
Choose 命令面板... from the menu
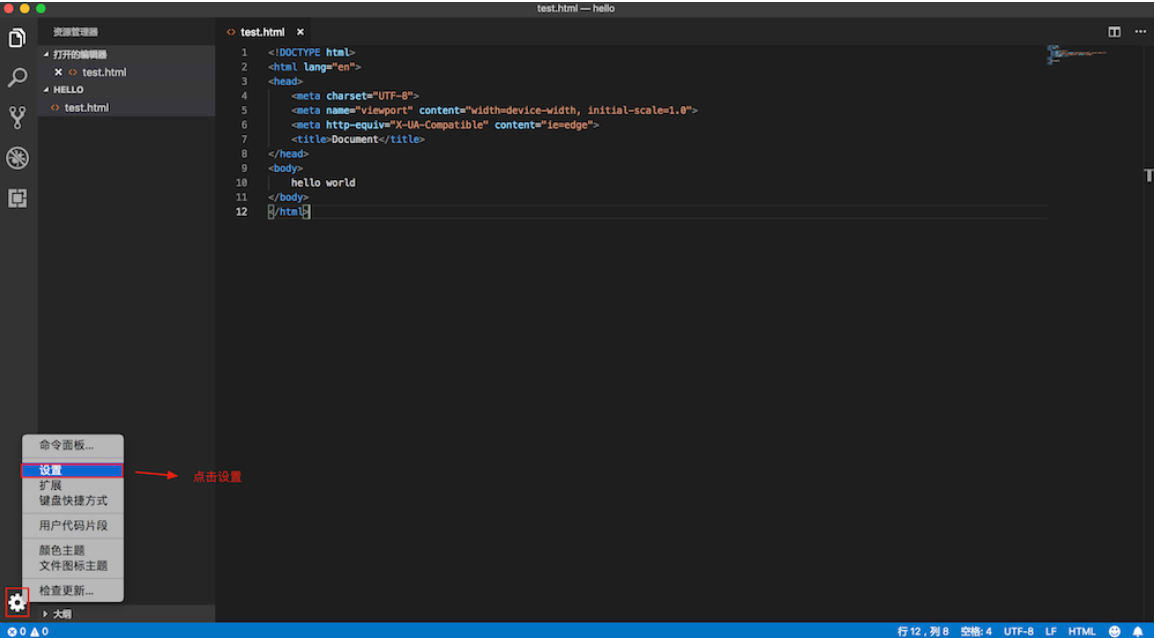pos(72,445)
